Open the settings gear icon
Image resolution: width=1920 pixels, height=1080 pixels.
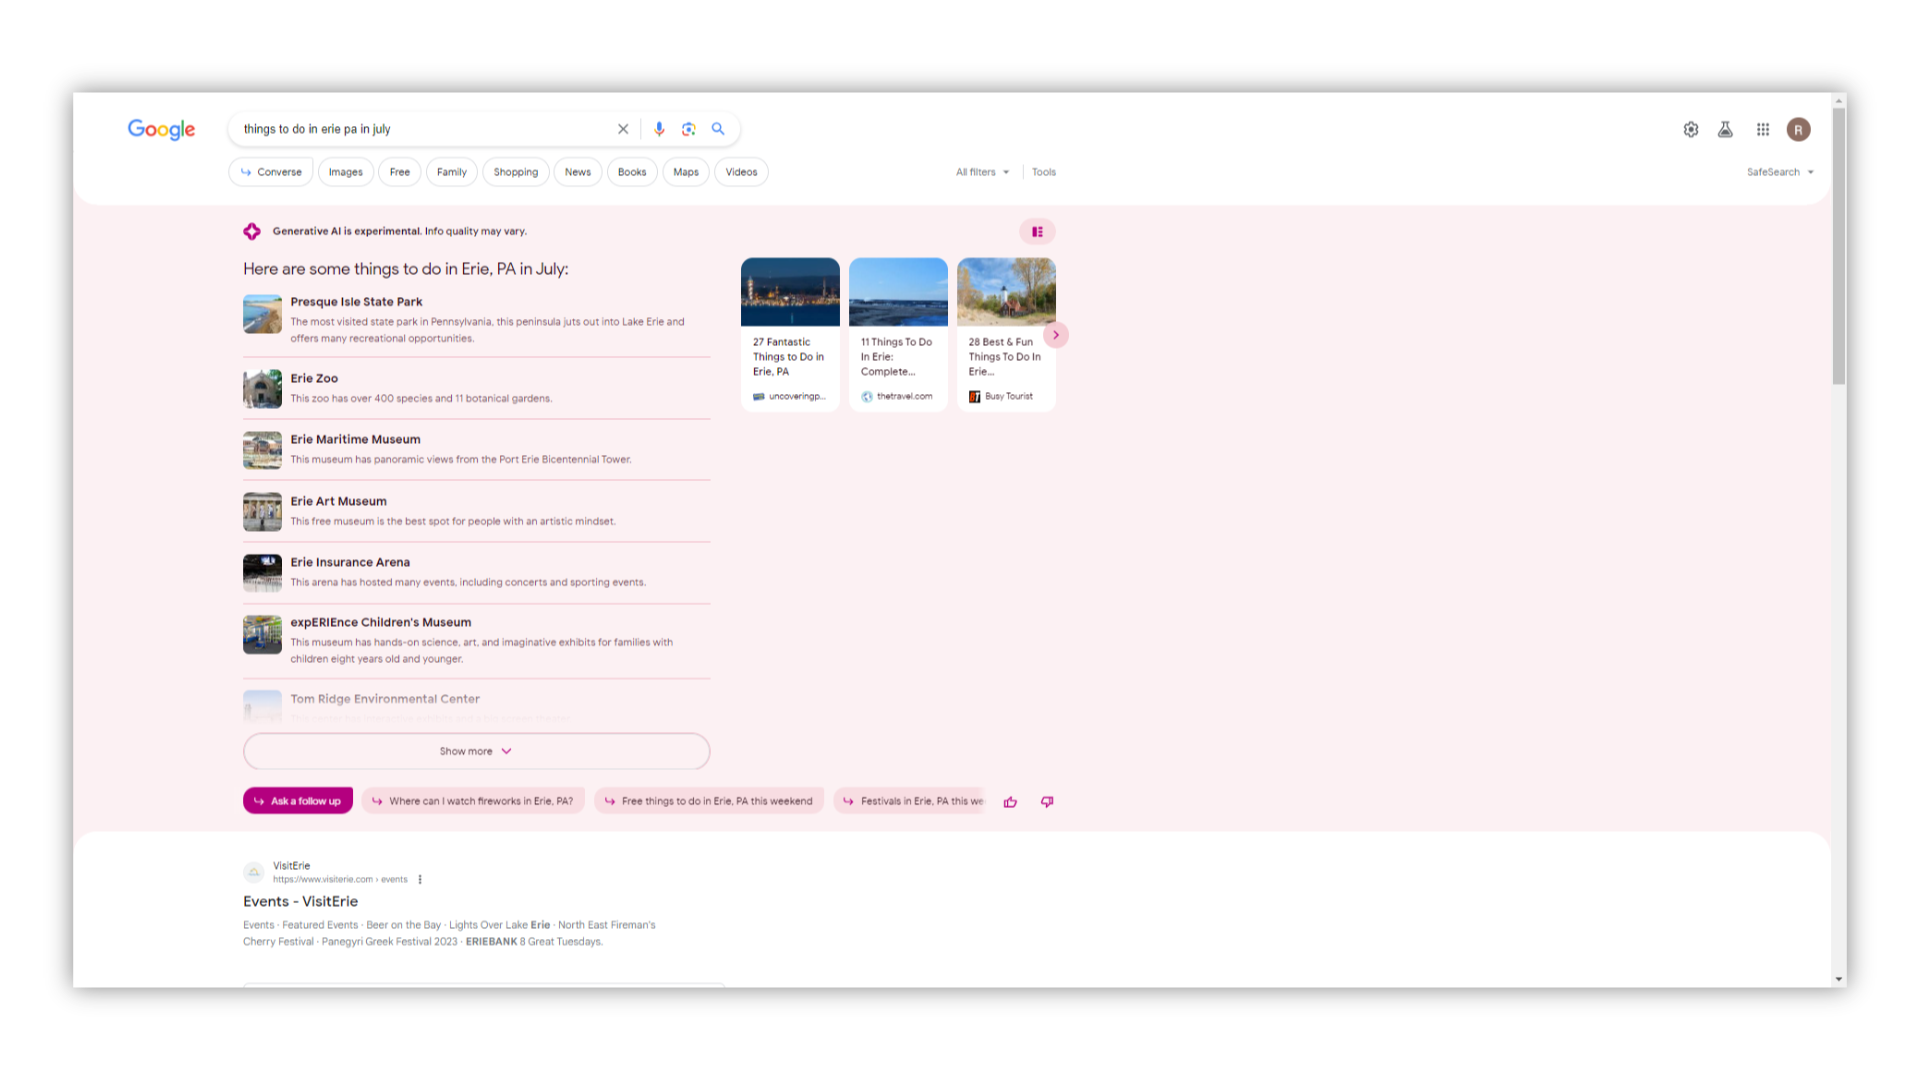(x=1691, y=130)
